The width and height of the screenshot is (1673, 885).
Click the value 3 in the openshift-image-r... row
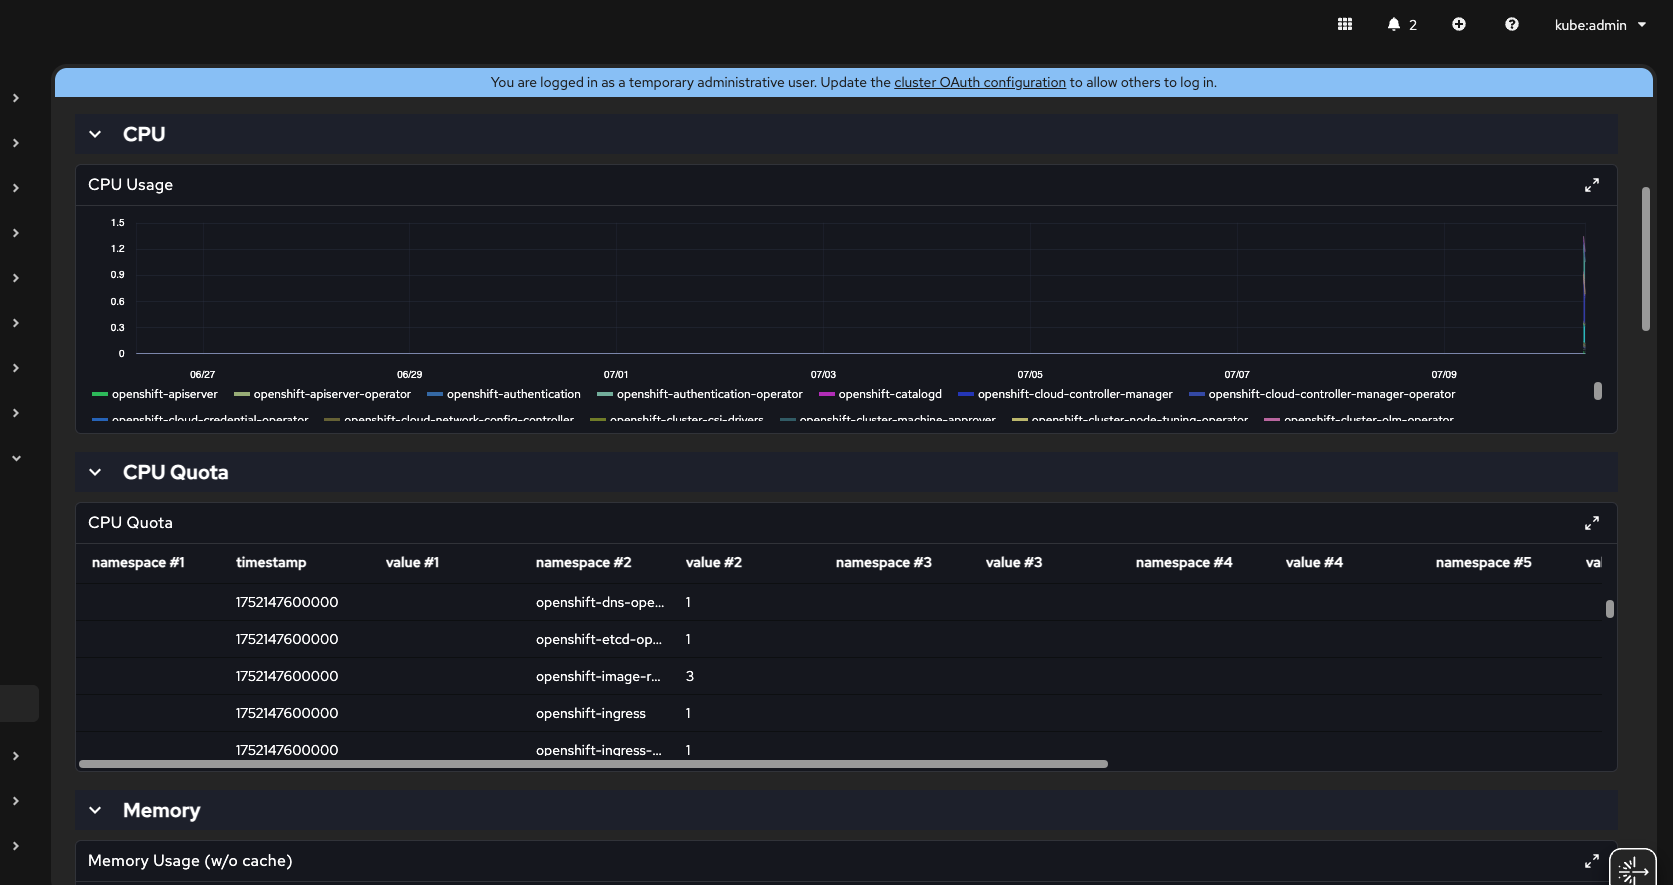[x=690, y=676]
